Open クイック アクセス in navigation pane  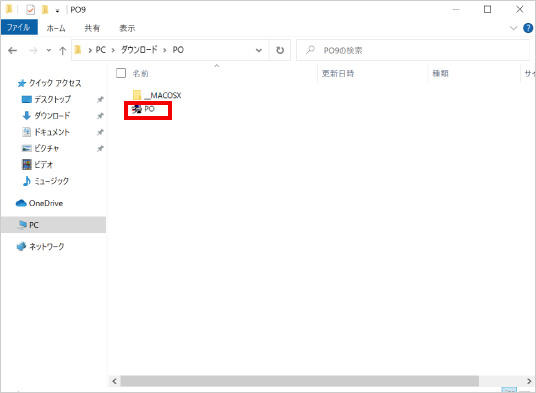pos(50,83)
